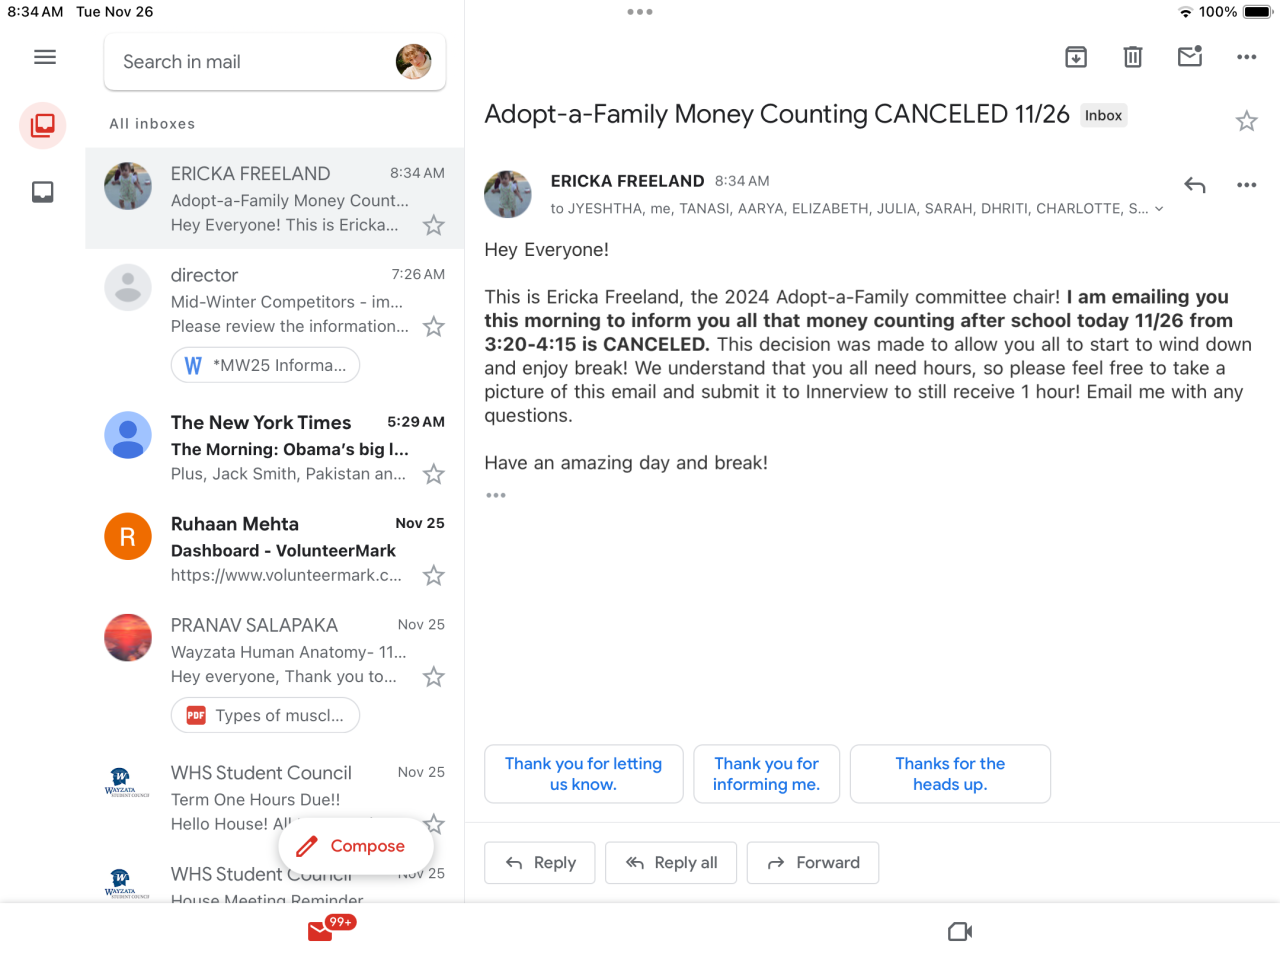Star the Ericka Freeland email in list
Screen dimensions: 1280x960
pyautogui.click(x=433, y=225)
